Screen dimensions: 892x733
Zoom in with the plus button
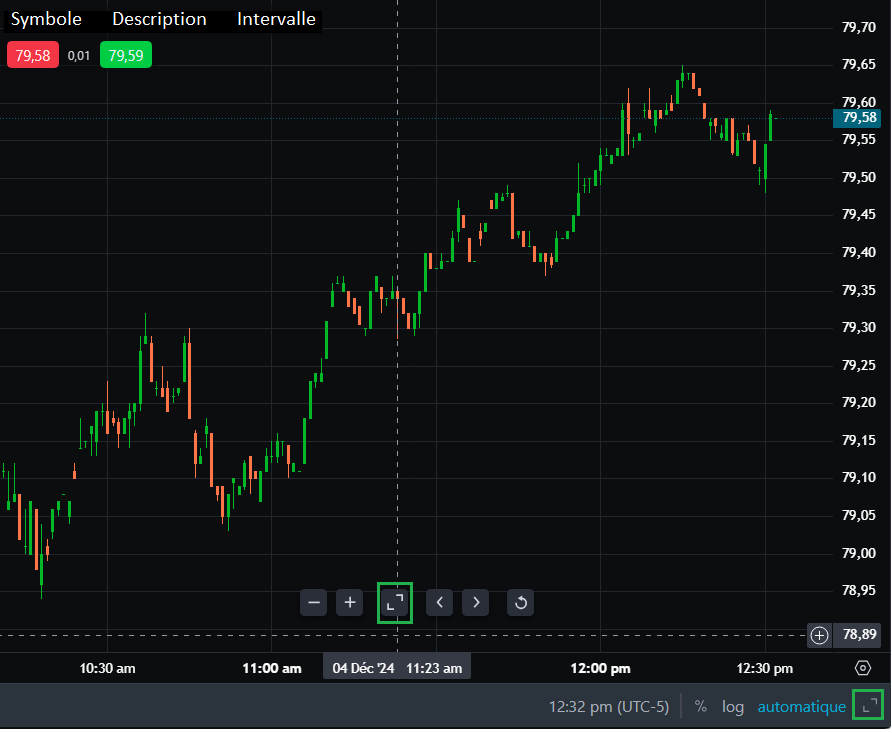coord(350,602)
